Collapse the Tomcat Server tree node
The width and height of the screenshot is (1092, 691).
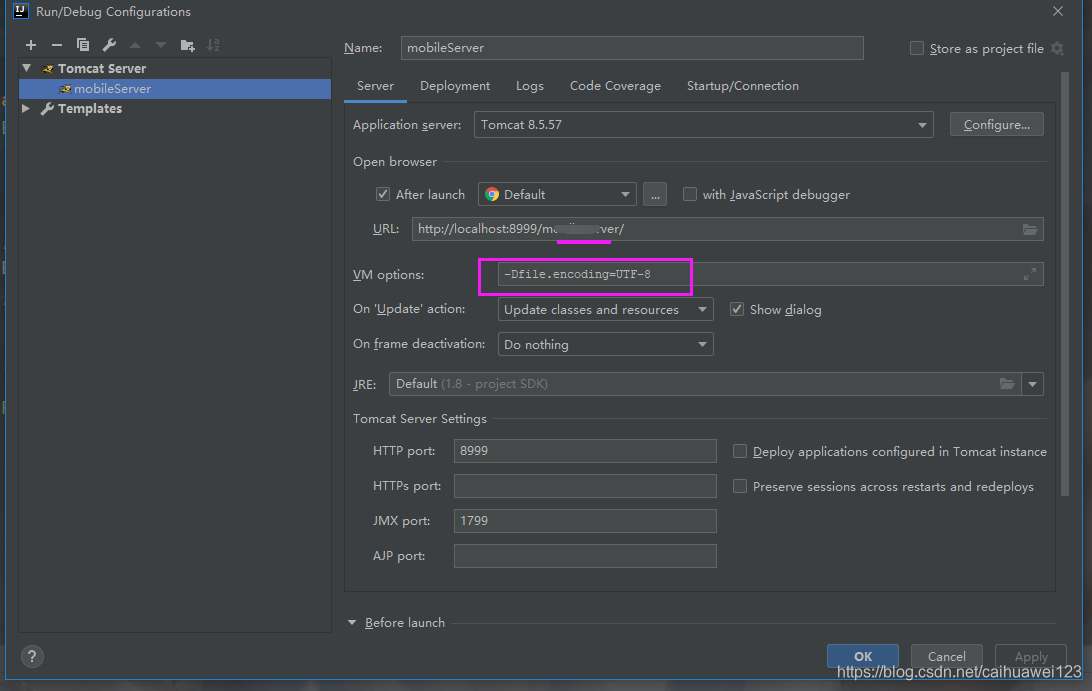pyautogui.click(x=27, y=68)
